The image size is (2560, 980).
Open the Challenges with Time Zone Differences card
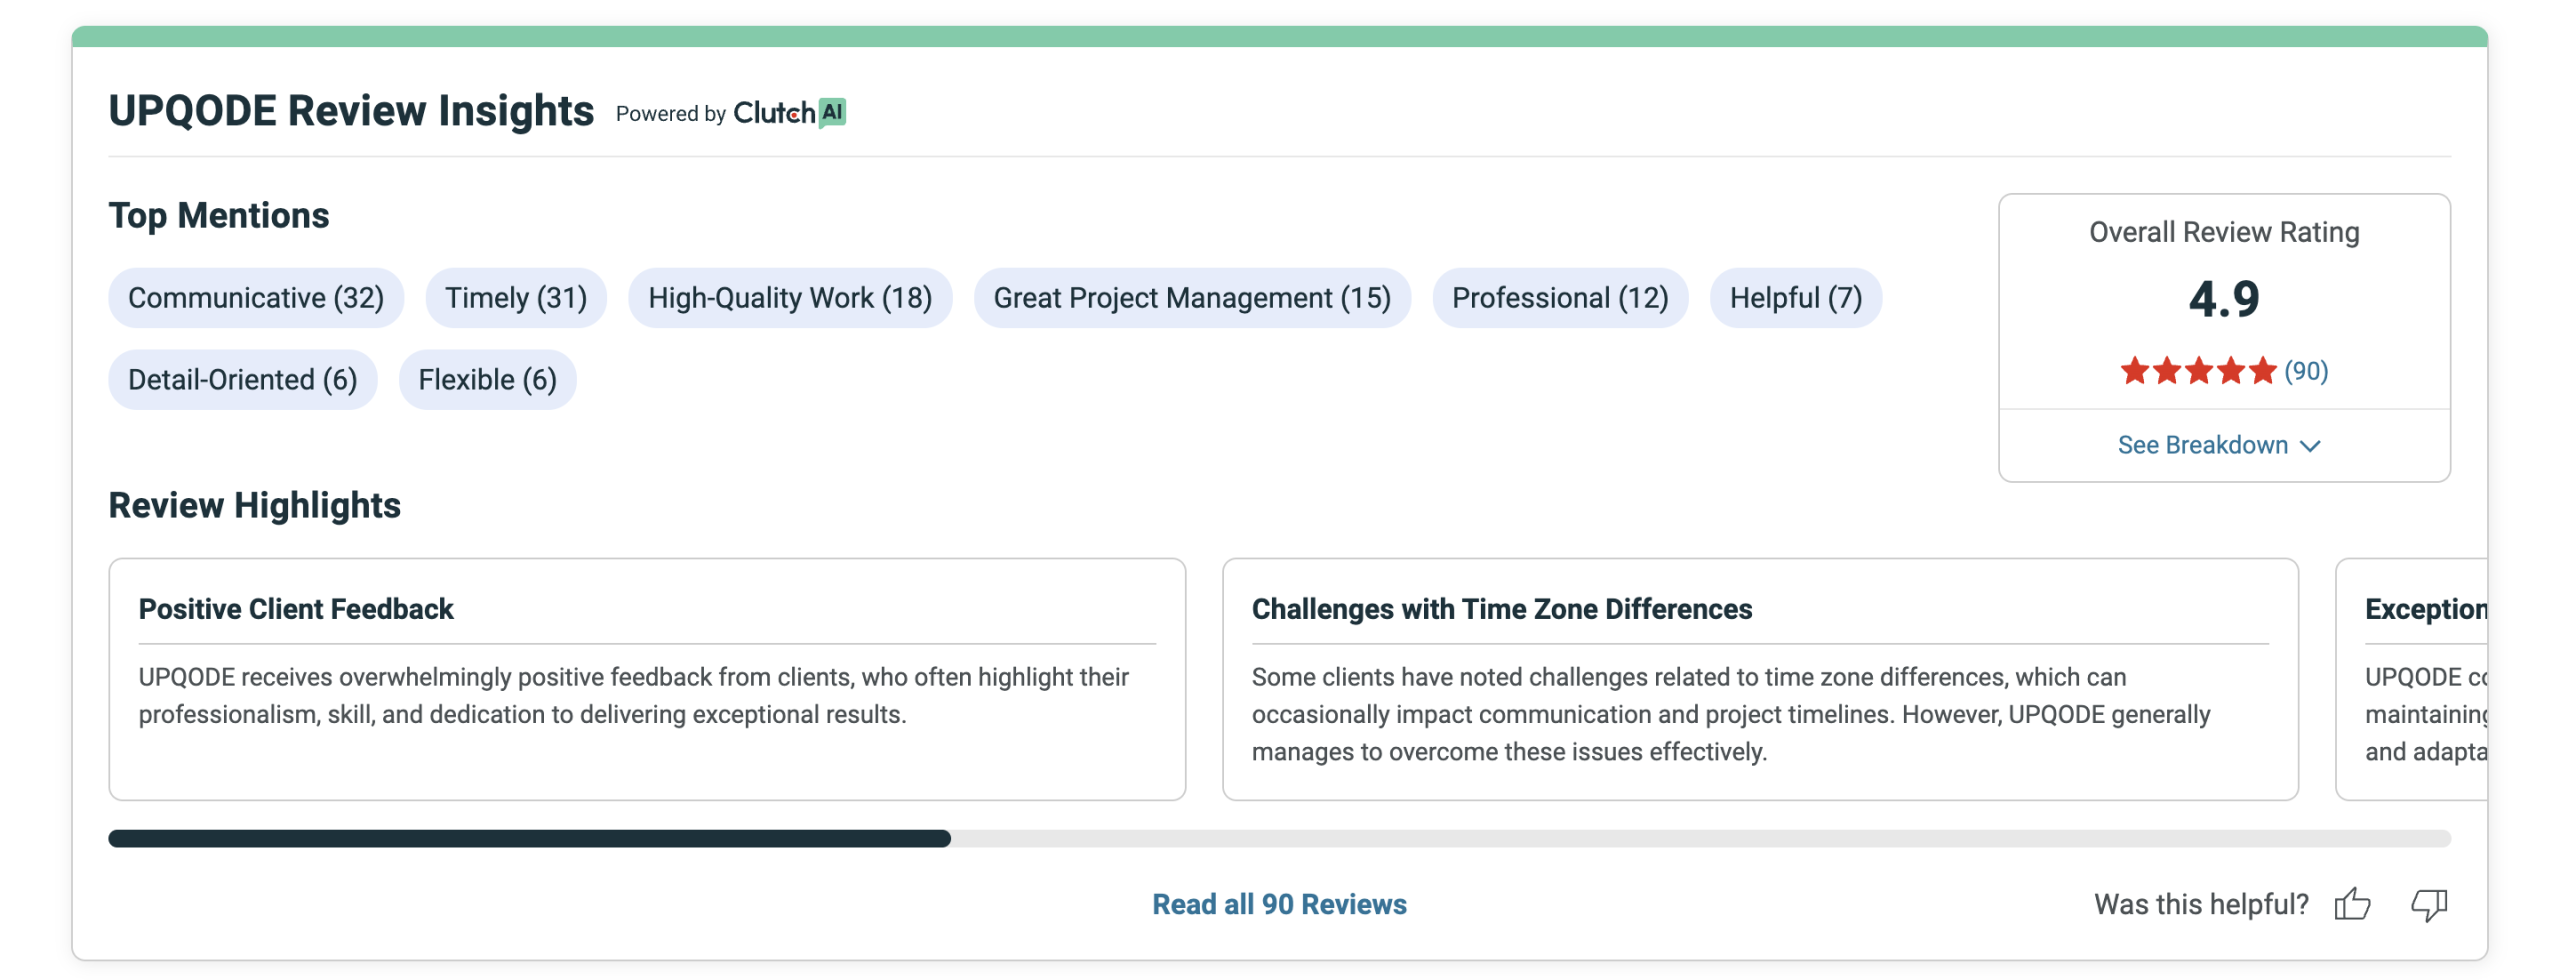coord(1760,678)
